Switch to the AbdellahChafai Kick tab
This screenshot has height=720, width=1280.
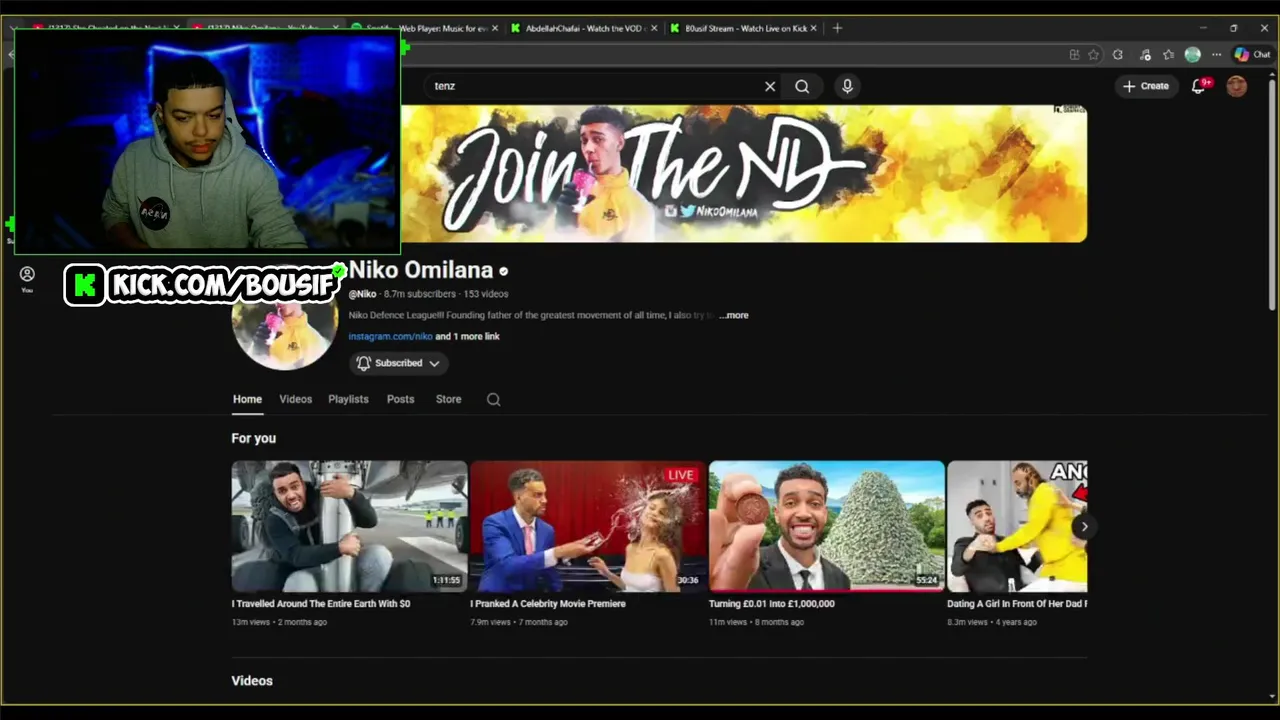point(584,28)
